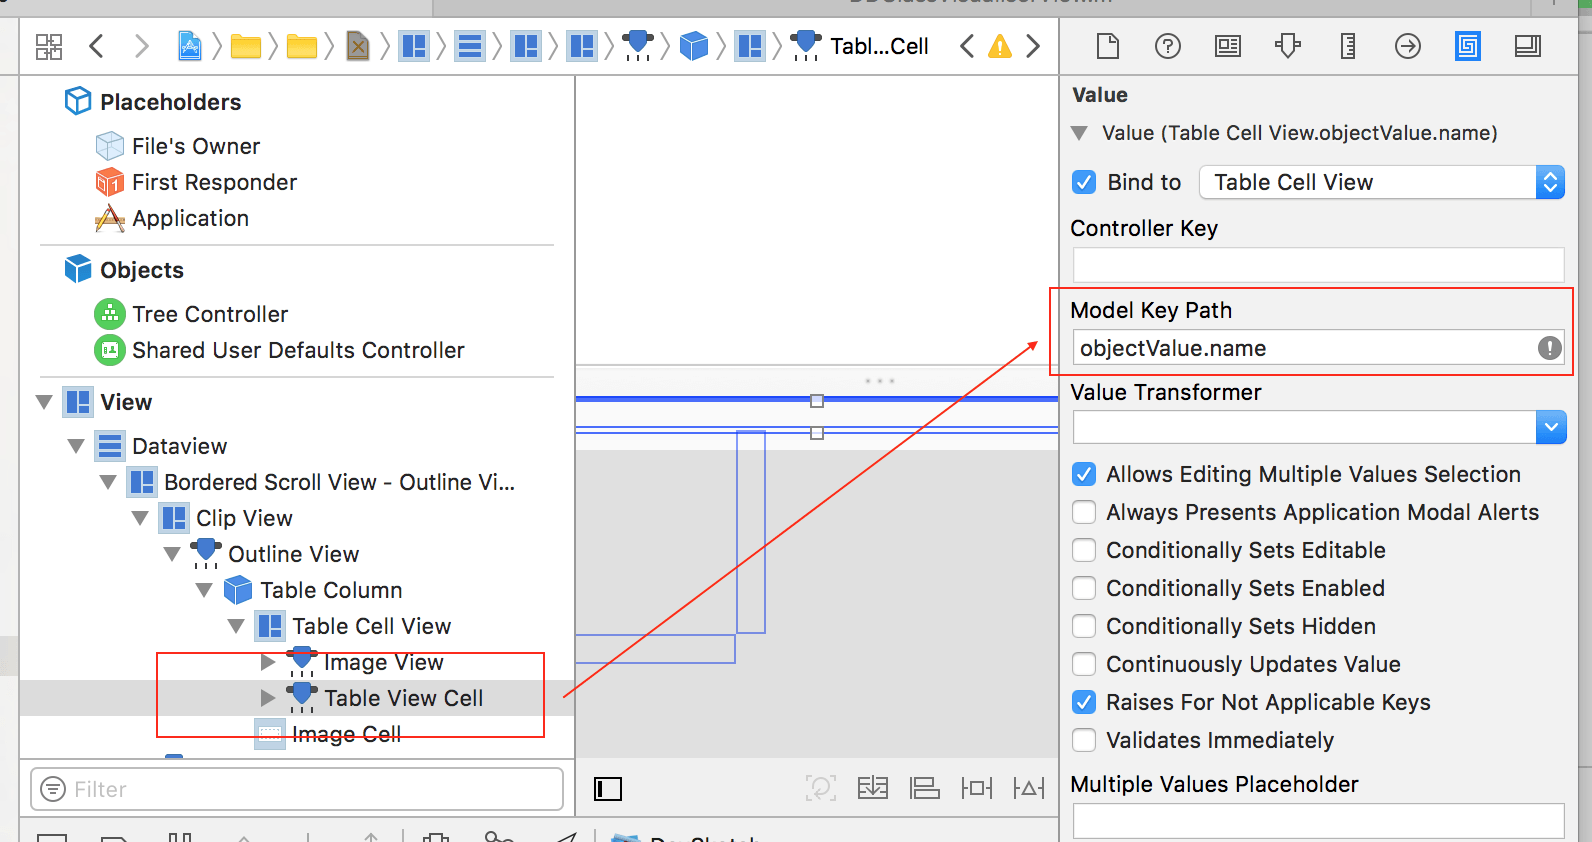Enable Continuously Updates Value
Viewport: 1592px width, 842px height.
pyautogui.click(x=1084, y=664)
